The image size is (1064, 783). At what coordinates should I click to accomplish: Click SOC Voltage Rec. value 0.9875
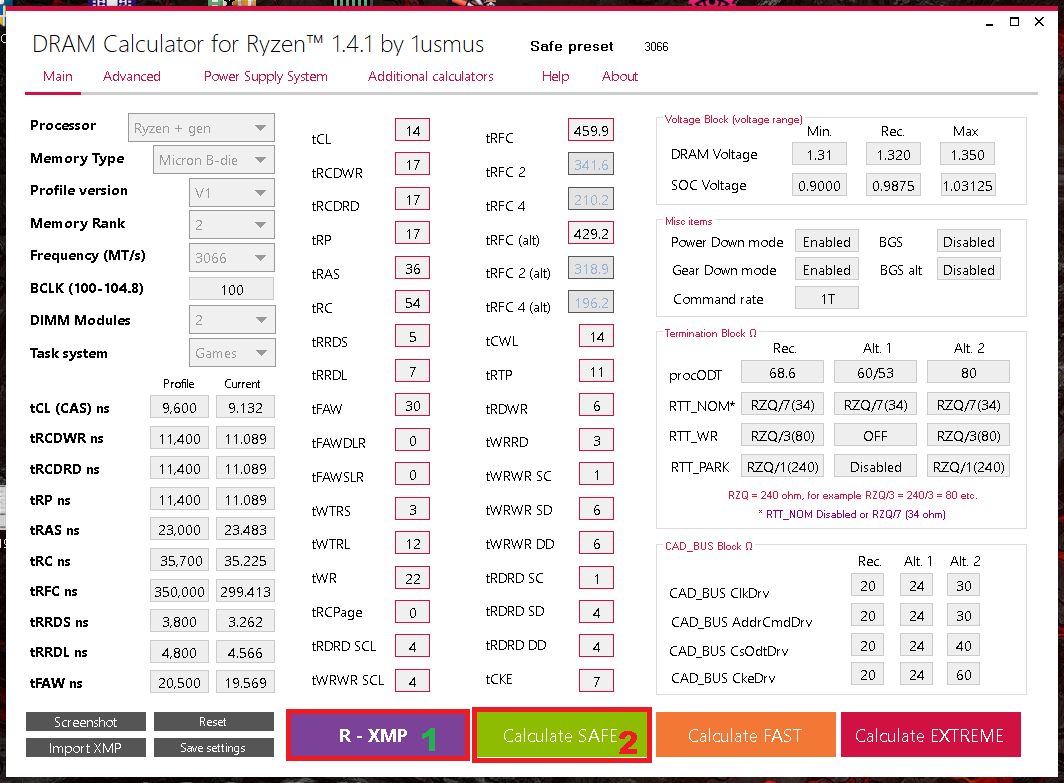(893, 185)
